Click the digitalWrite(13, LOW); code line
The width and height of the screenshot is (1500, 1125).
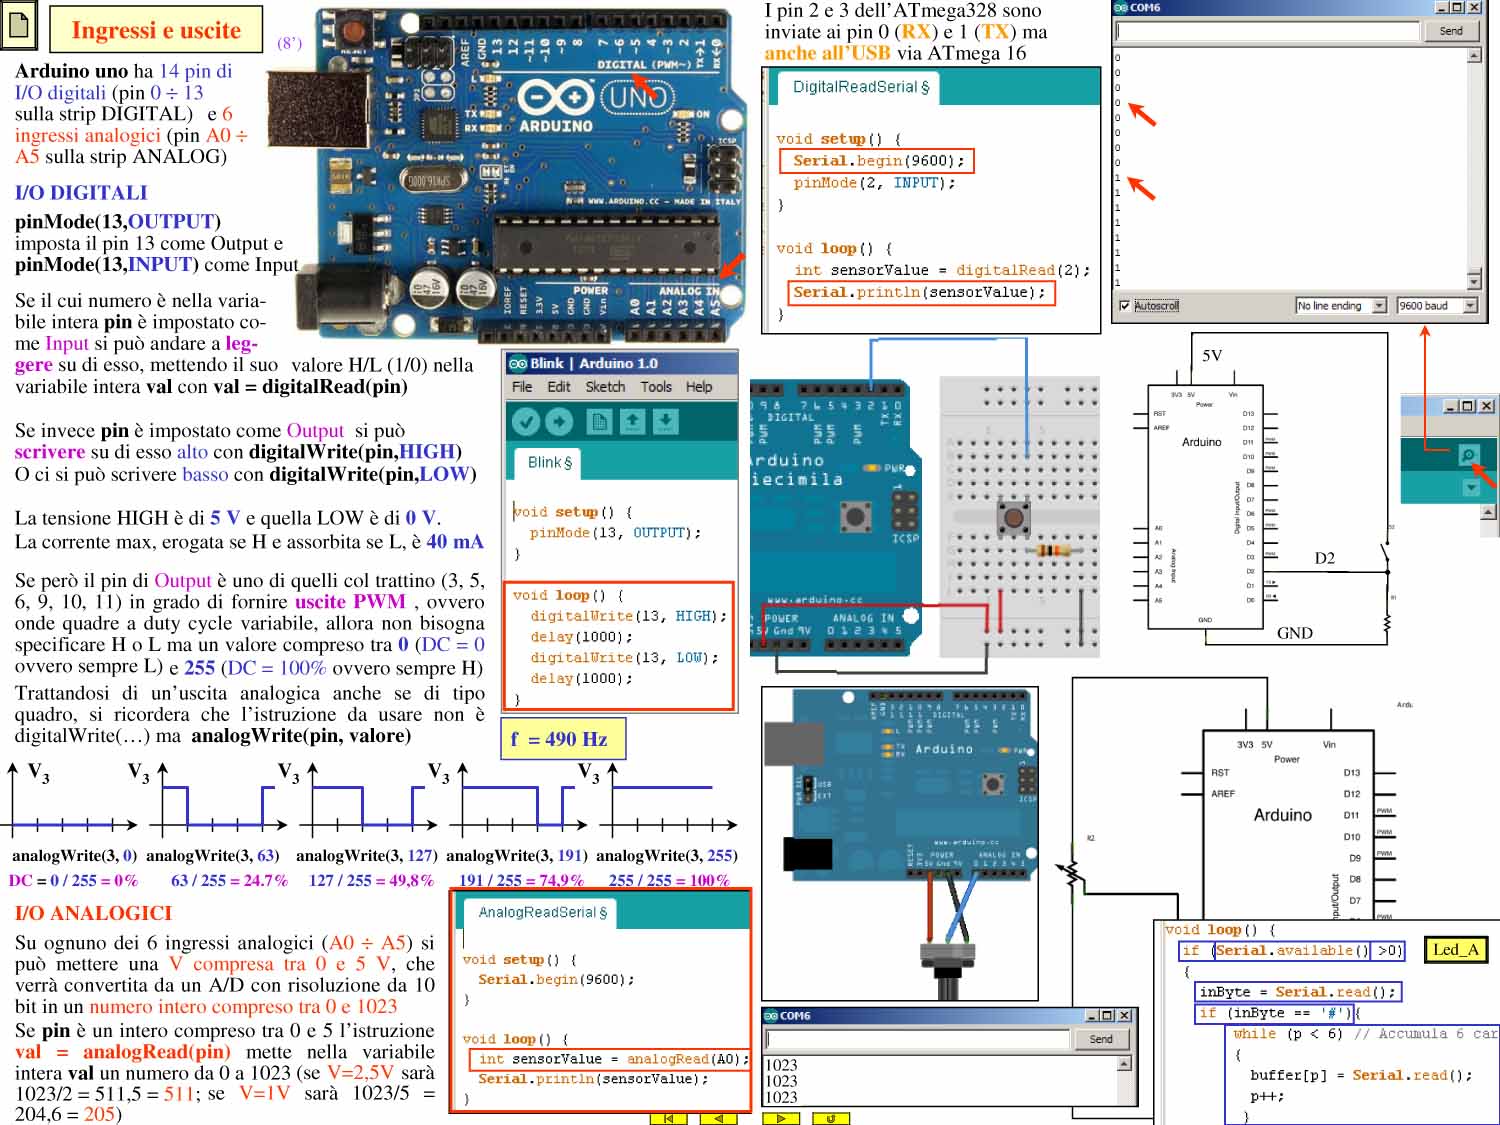point(624,657)
